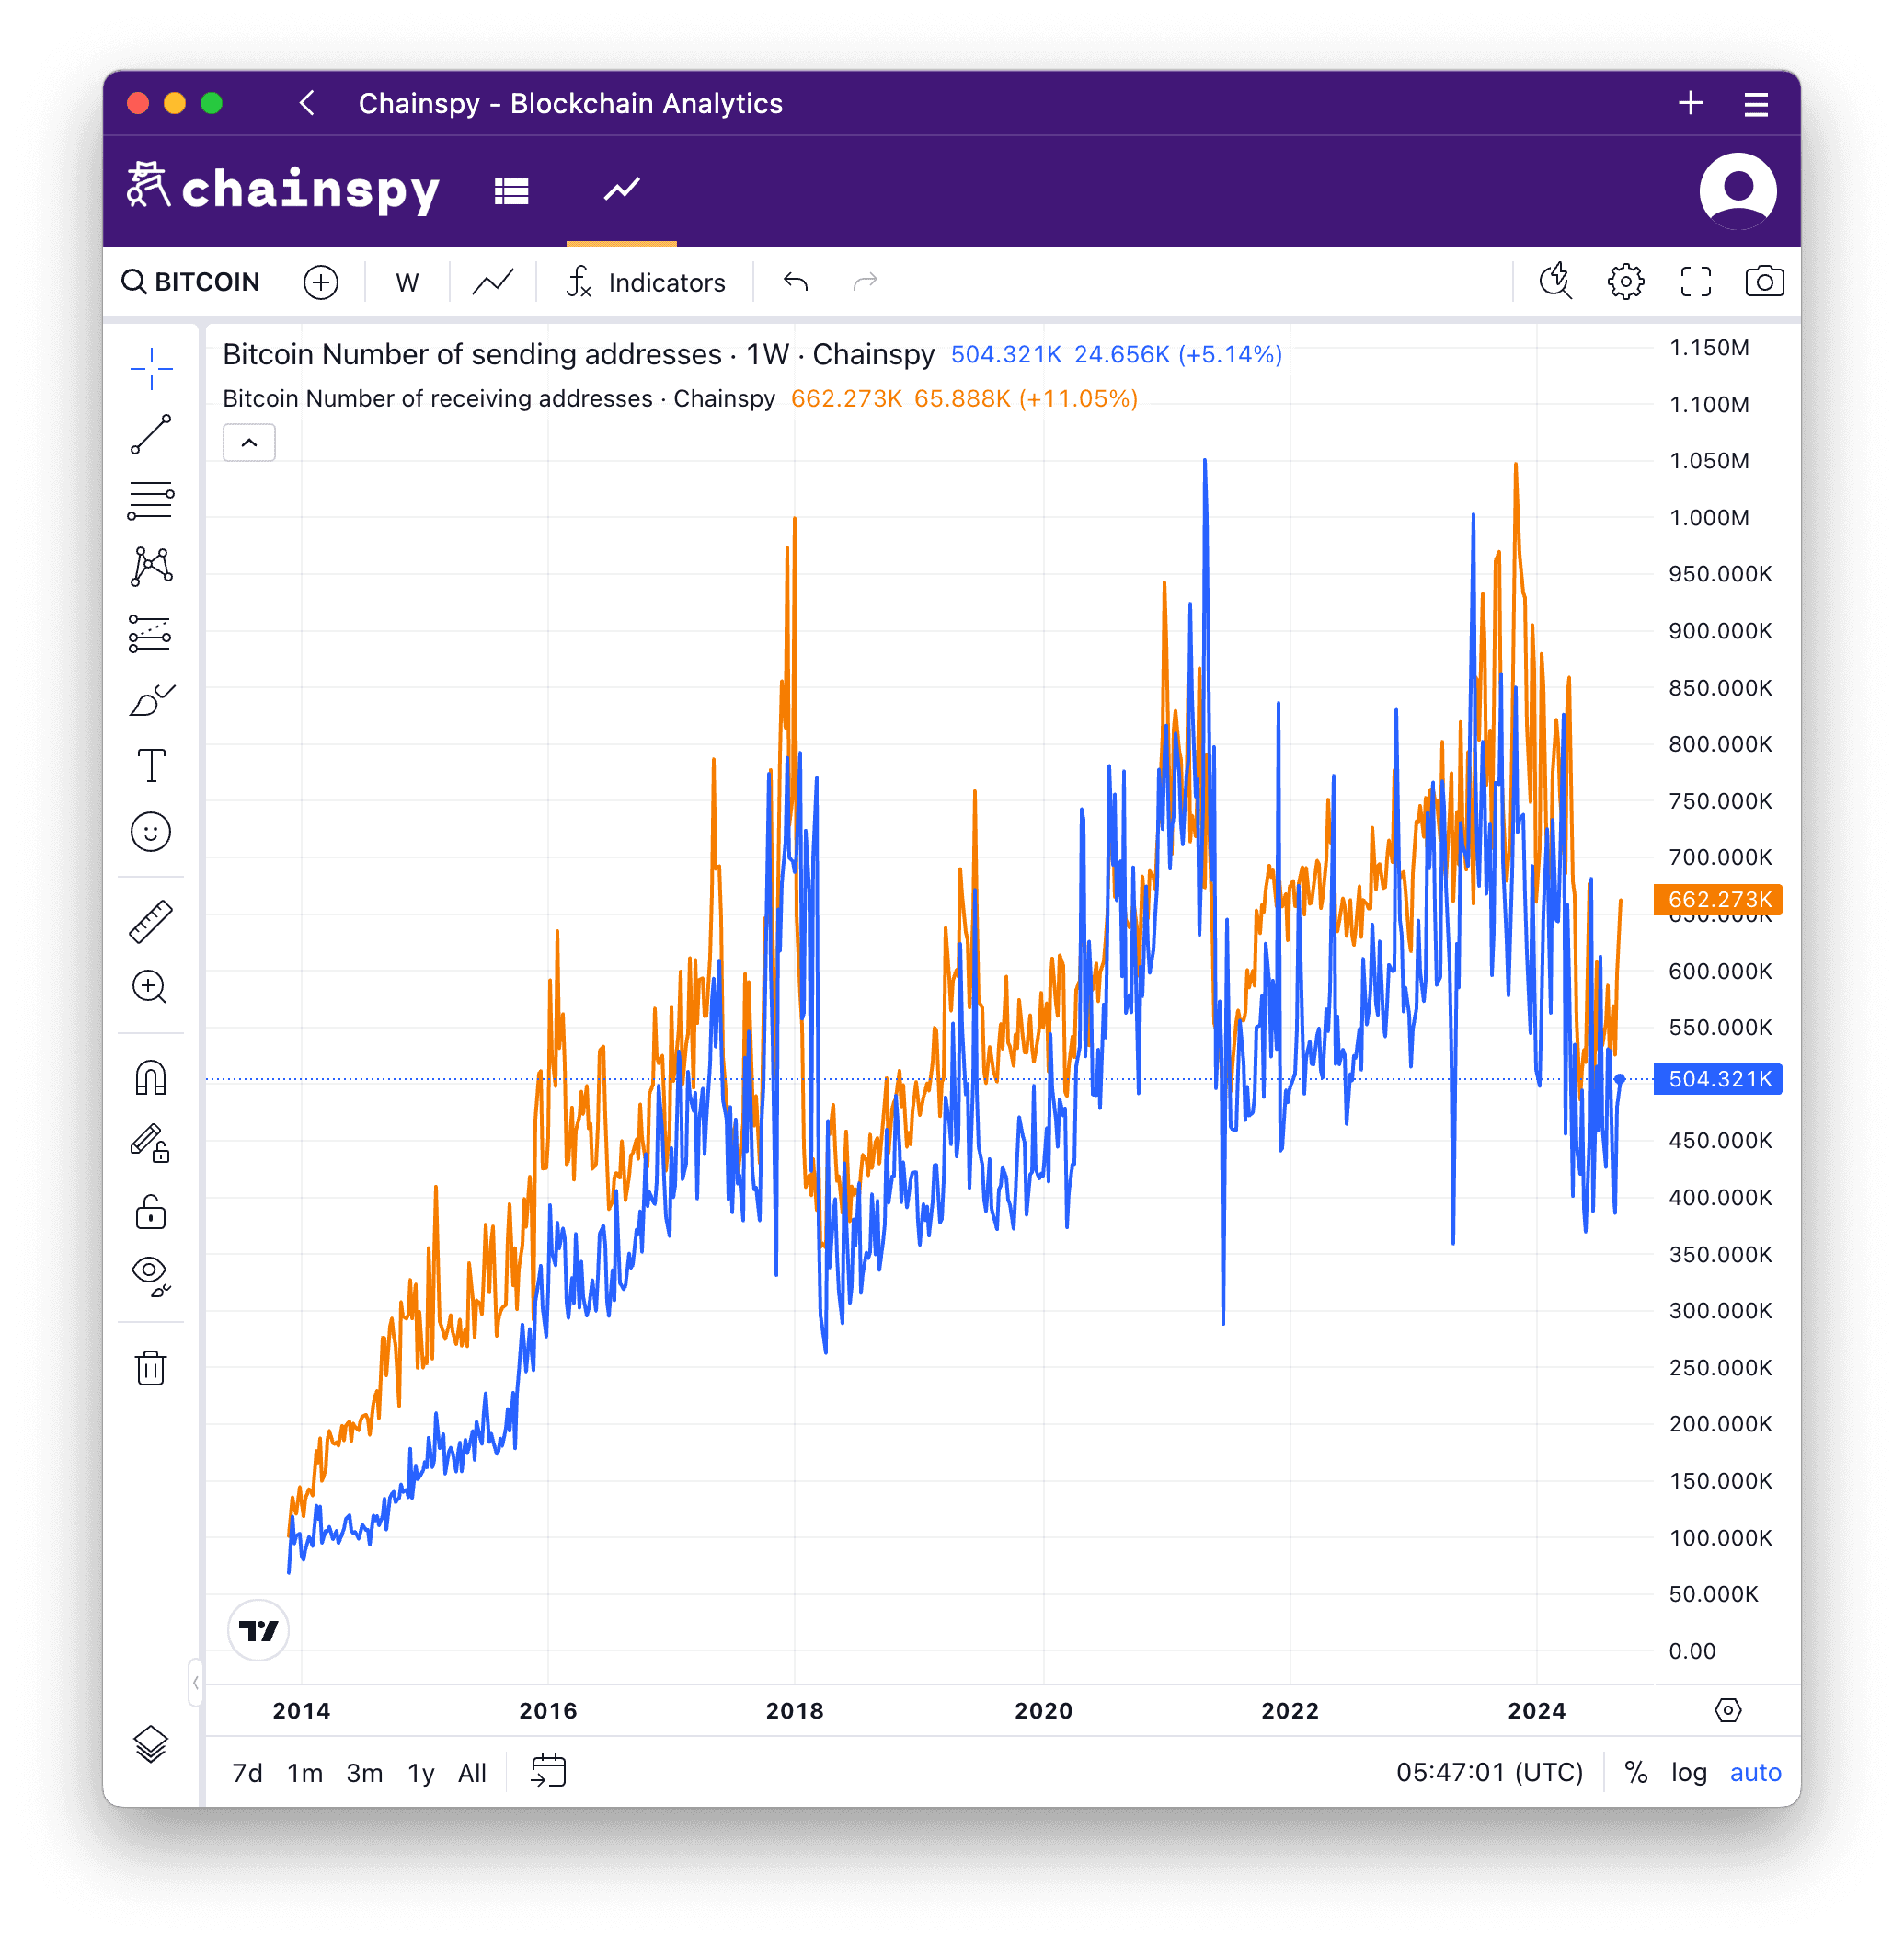Toggle auto scale mode

[1756, 1773]
